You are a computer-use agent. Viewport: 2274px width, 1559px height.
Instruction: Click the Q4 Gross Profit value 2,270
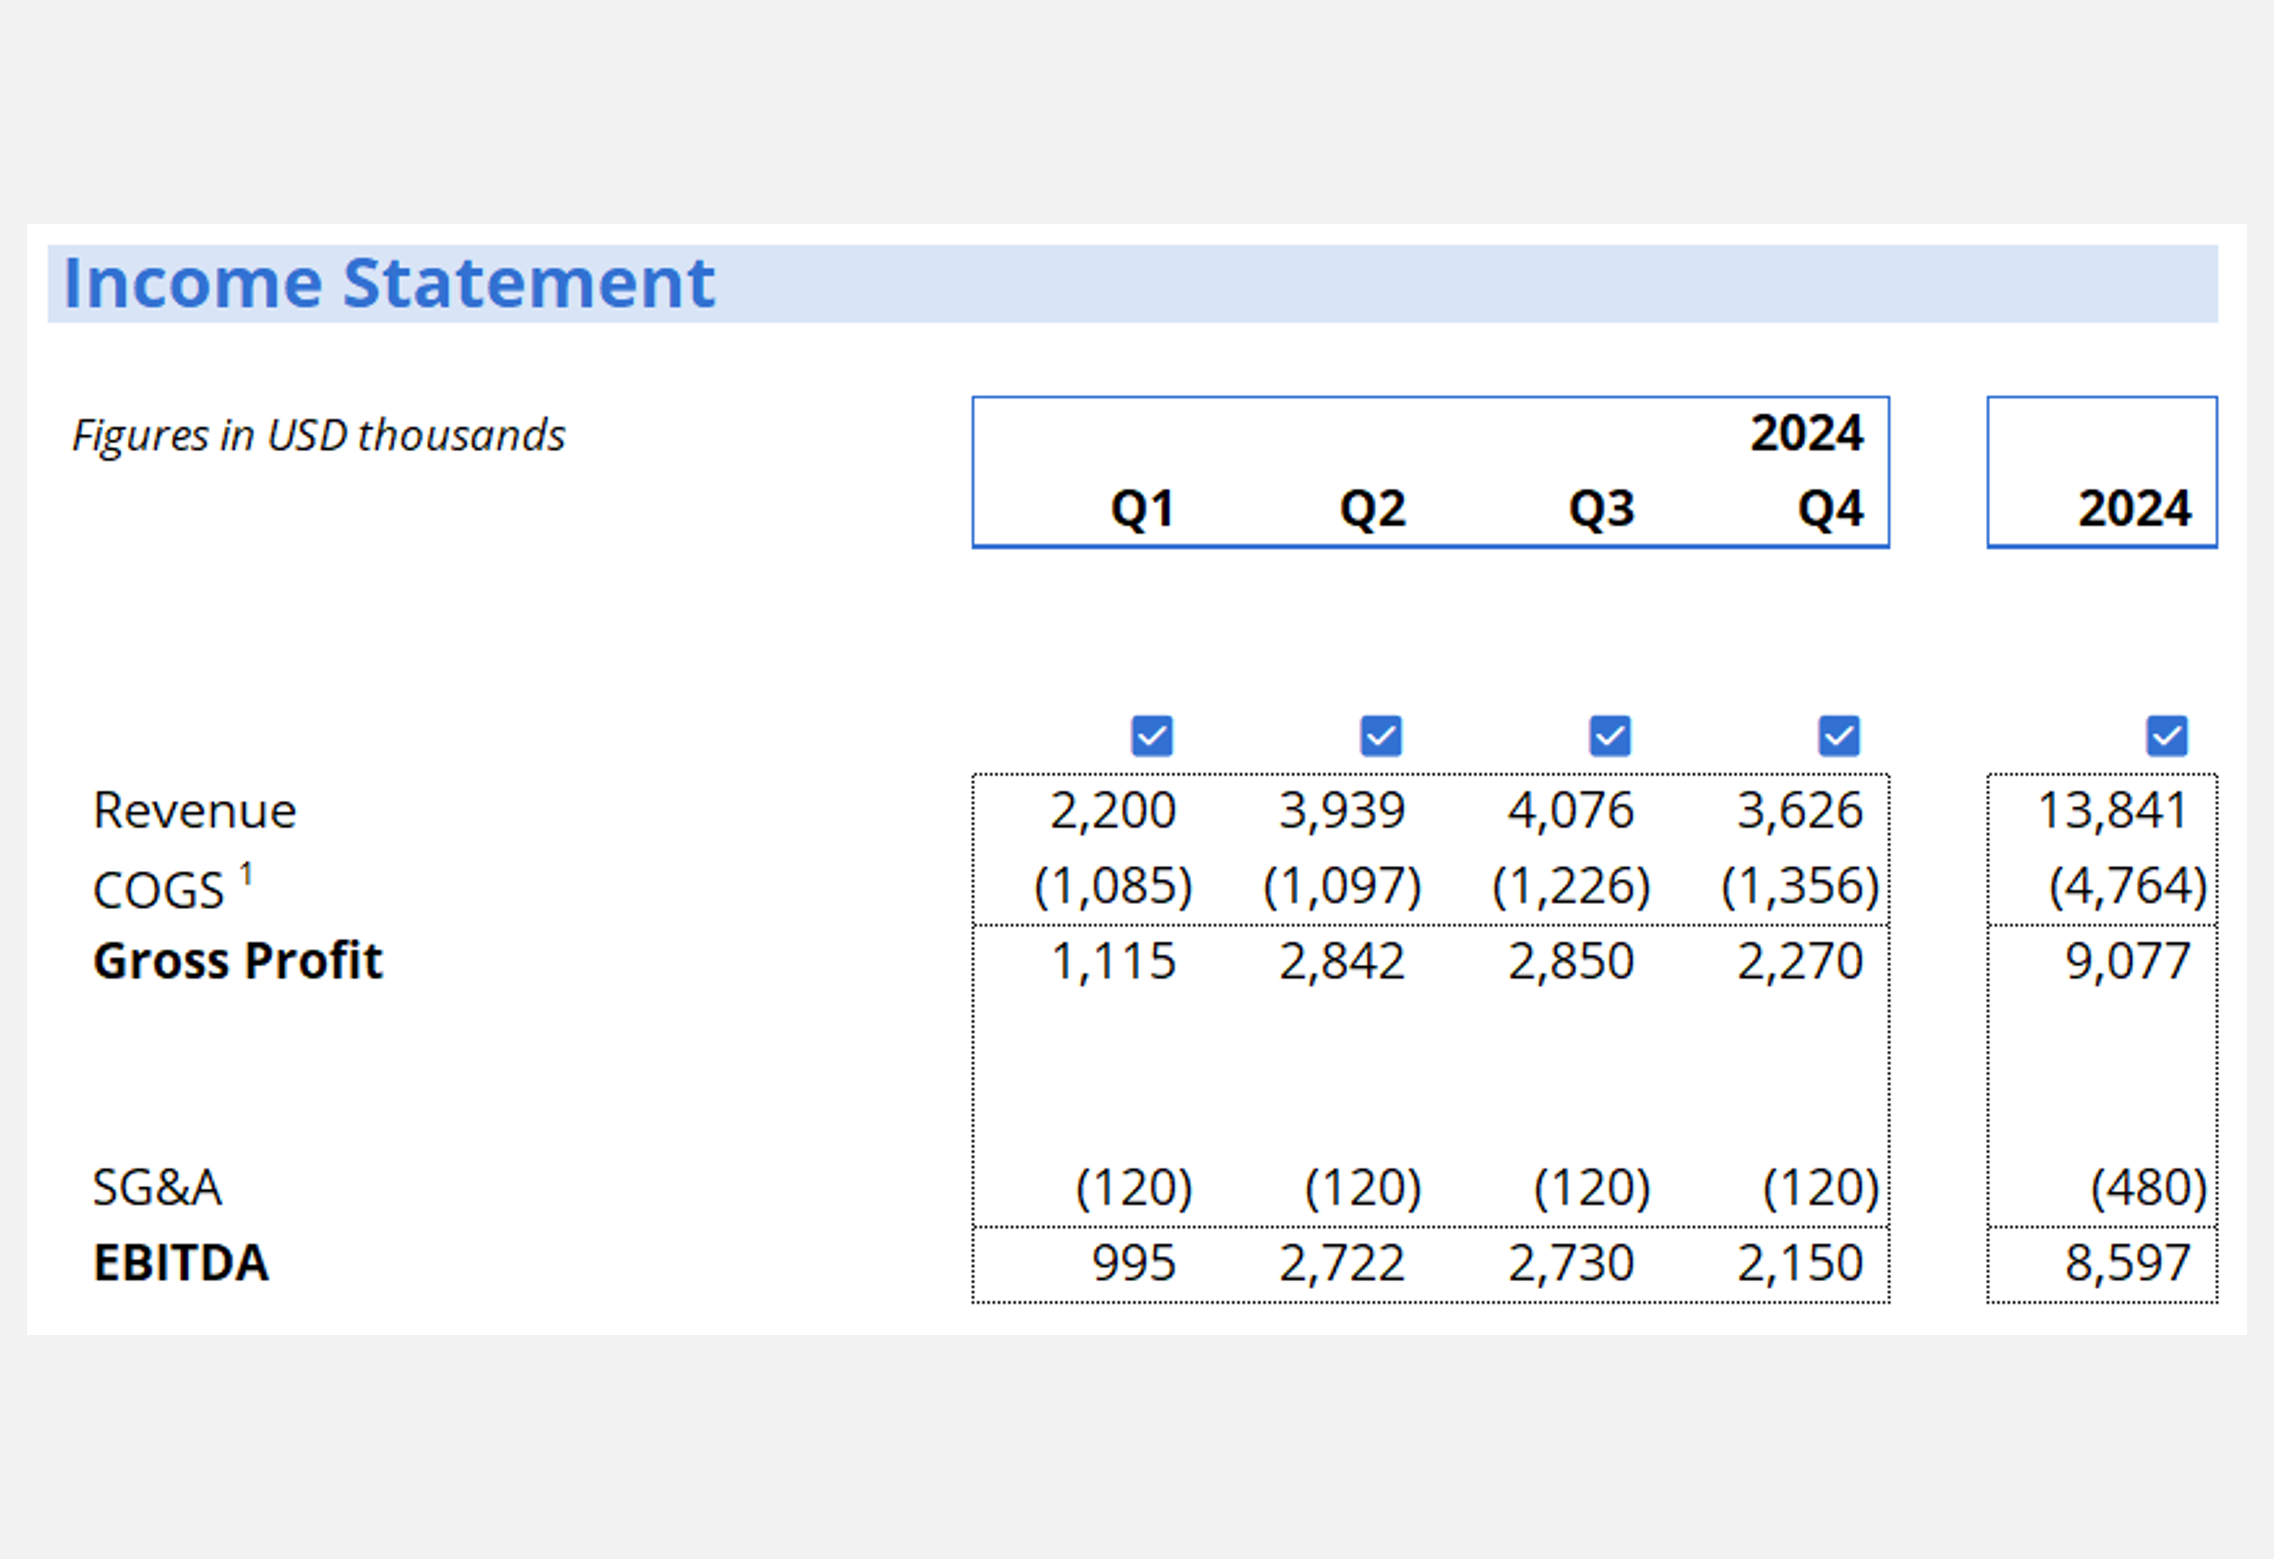pos(1799,962)
